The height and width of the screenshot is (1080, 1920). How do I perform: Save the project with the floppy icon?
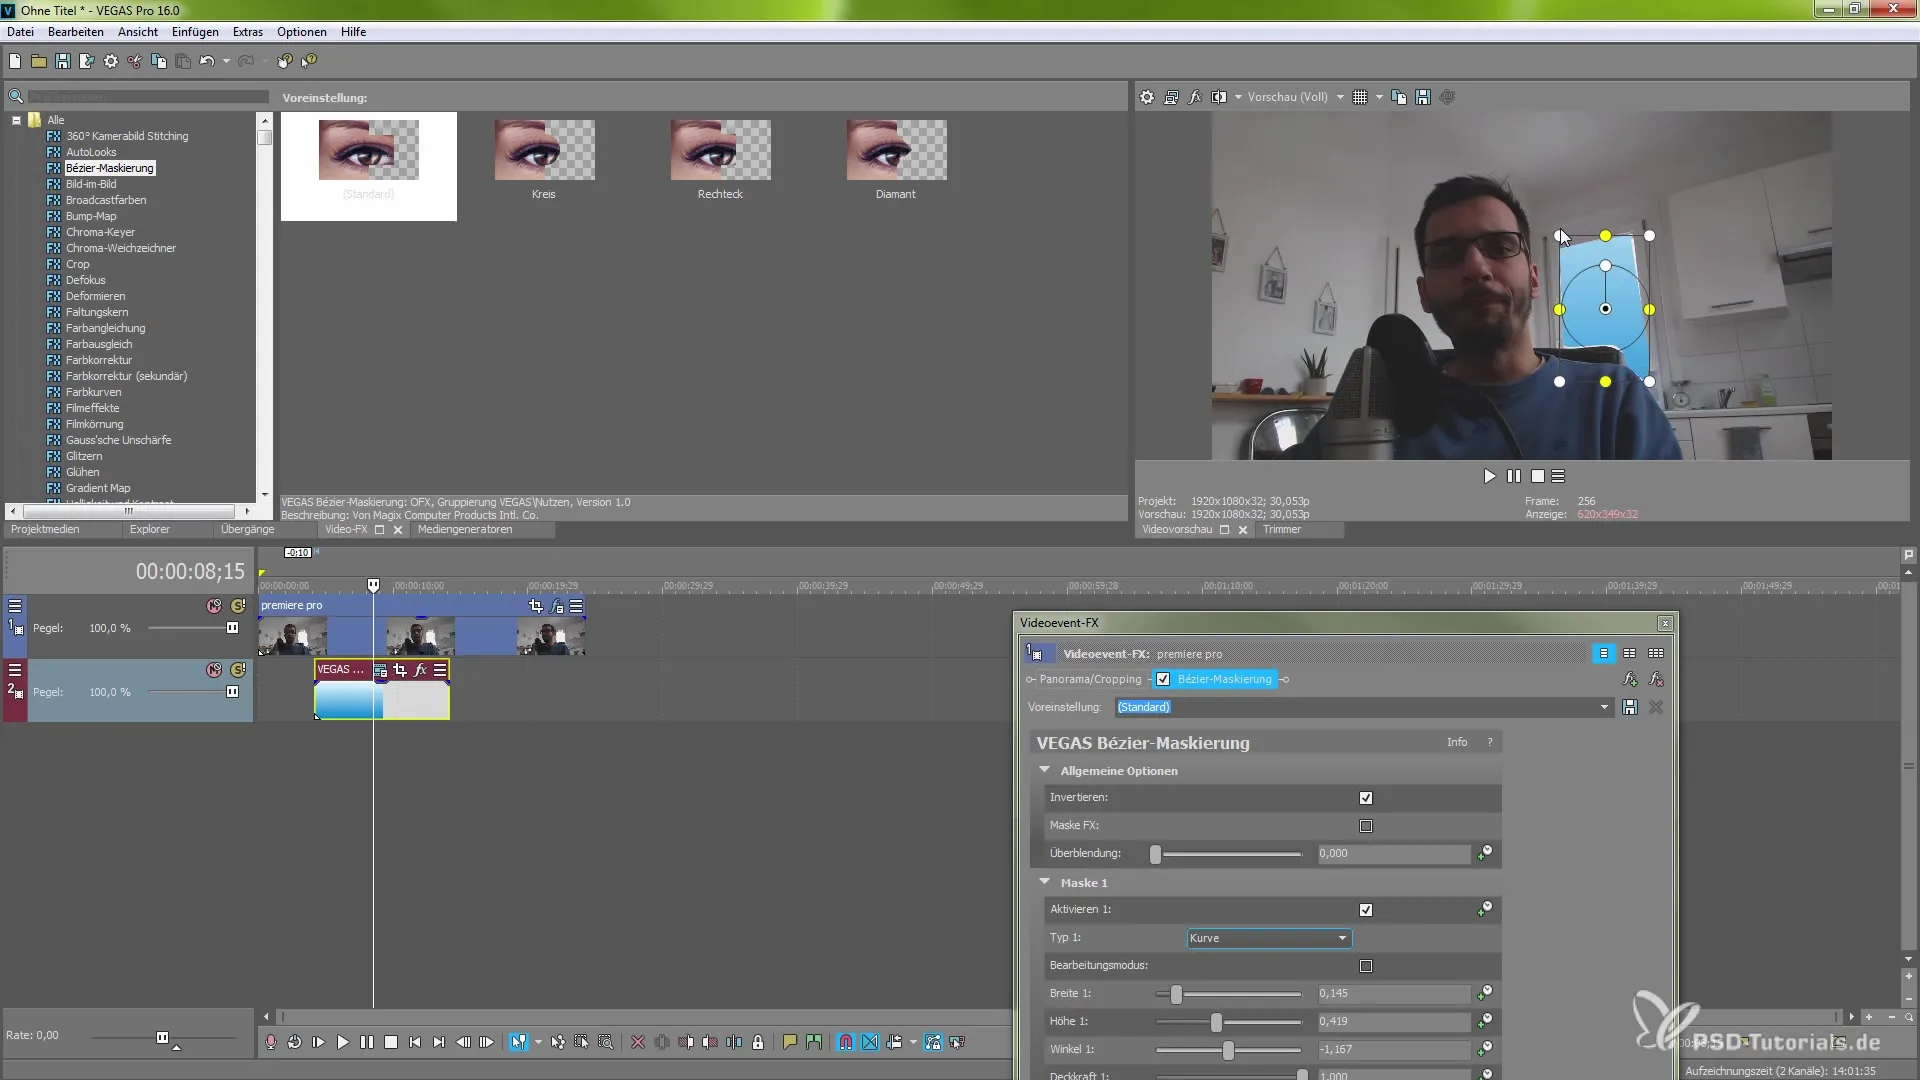(x=63, y=61)
